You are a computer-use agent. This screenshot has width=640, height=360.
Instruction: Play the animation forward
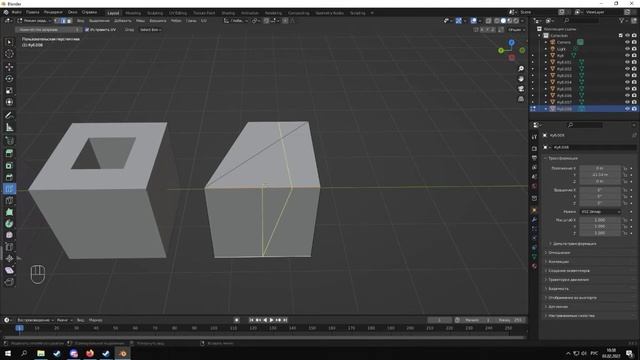coord(271,320)
